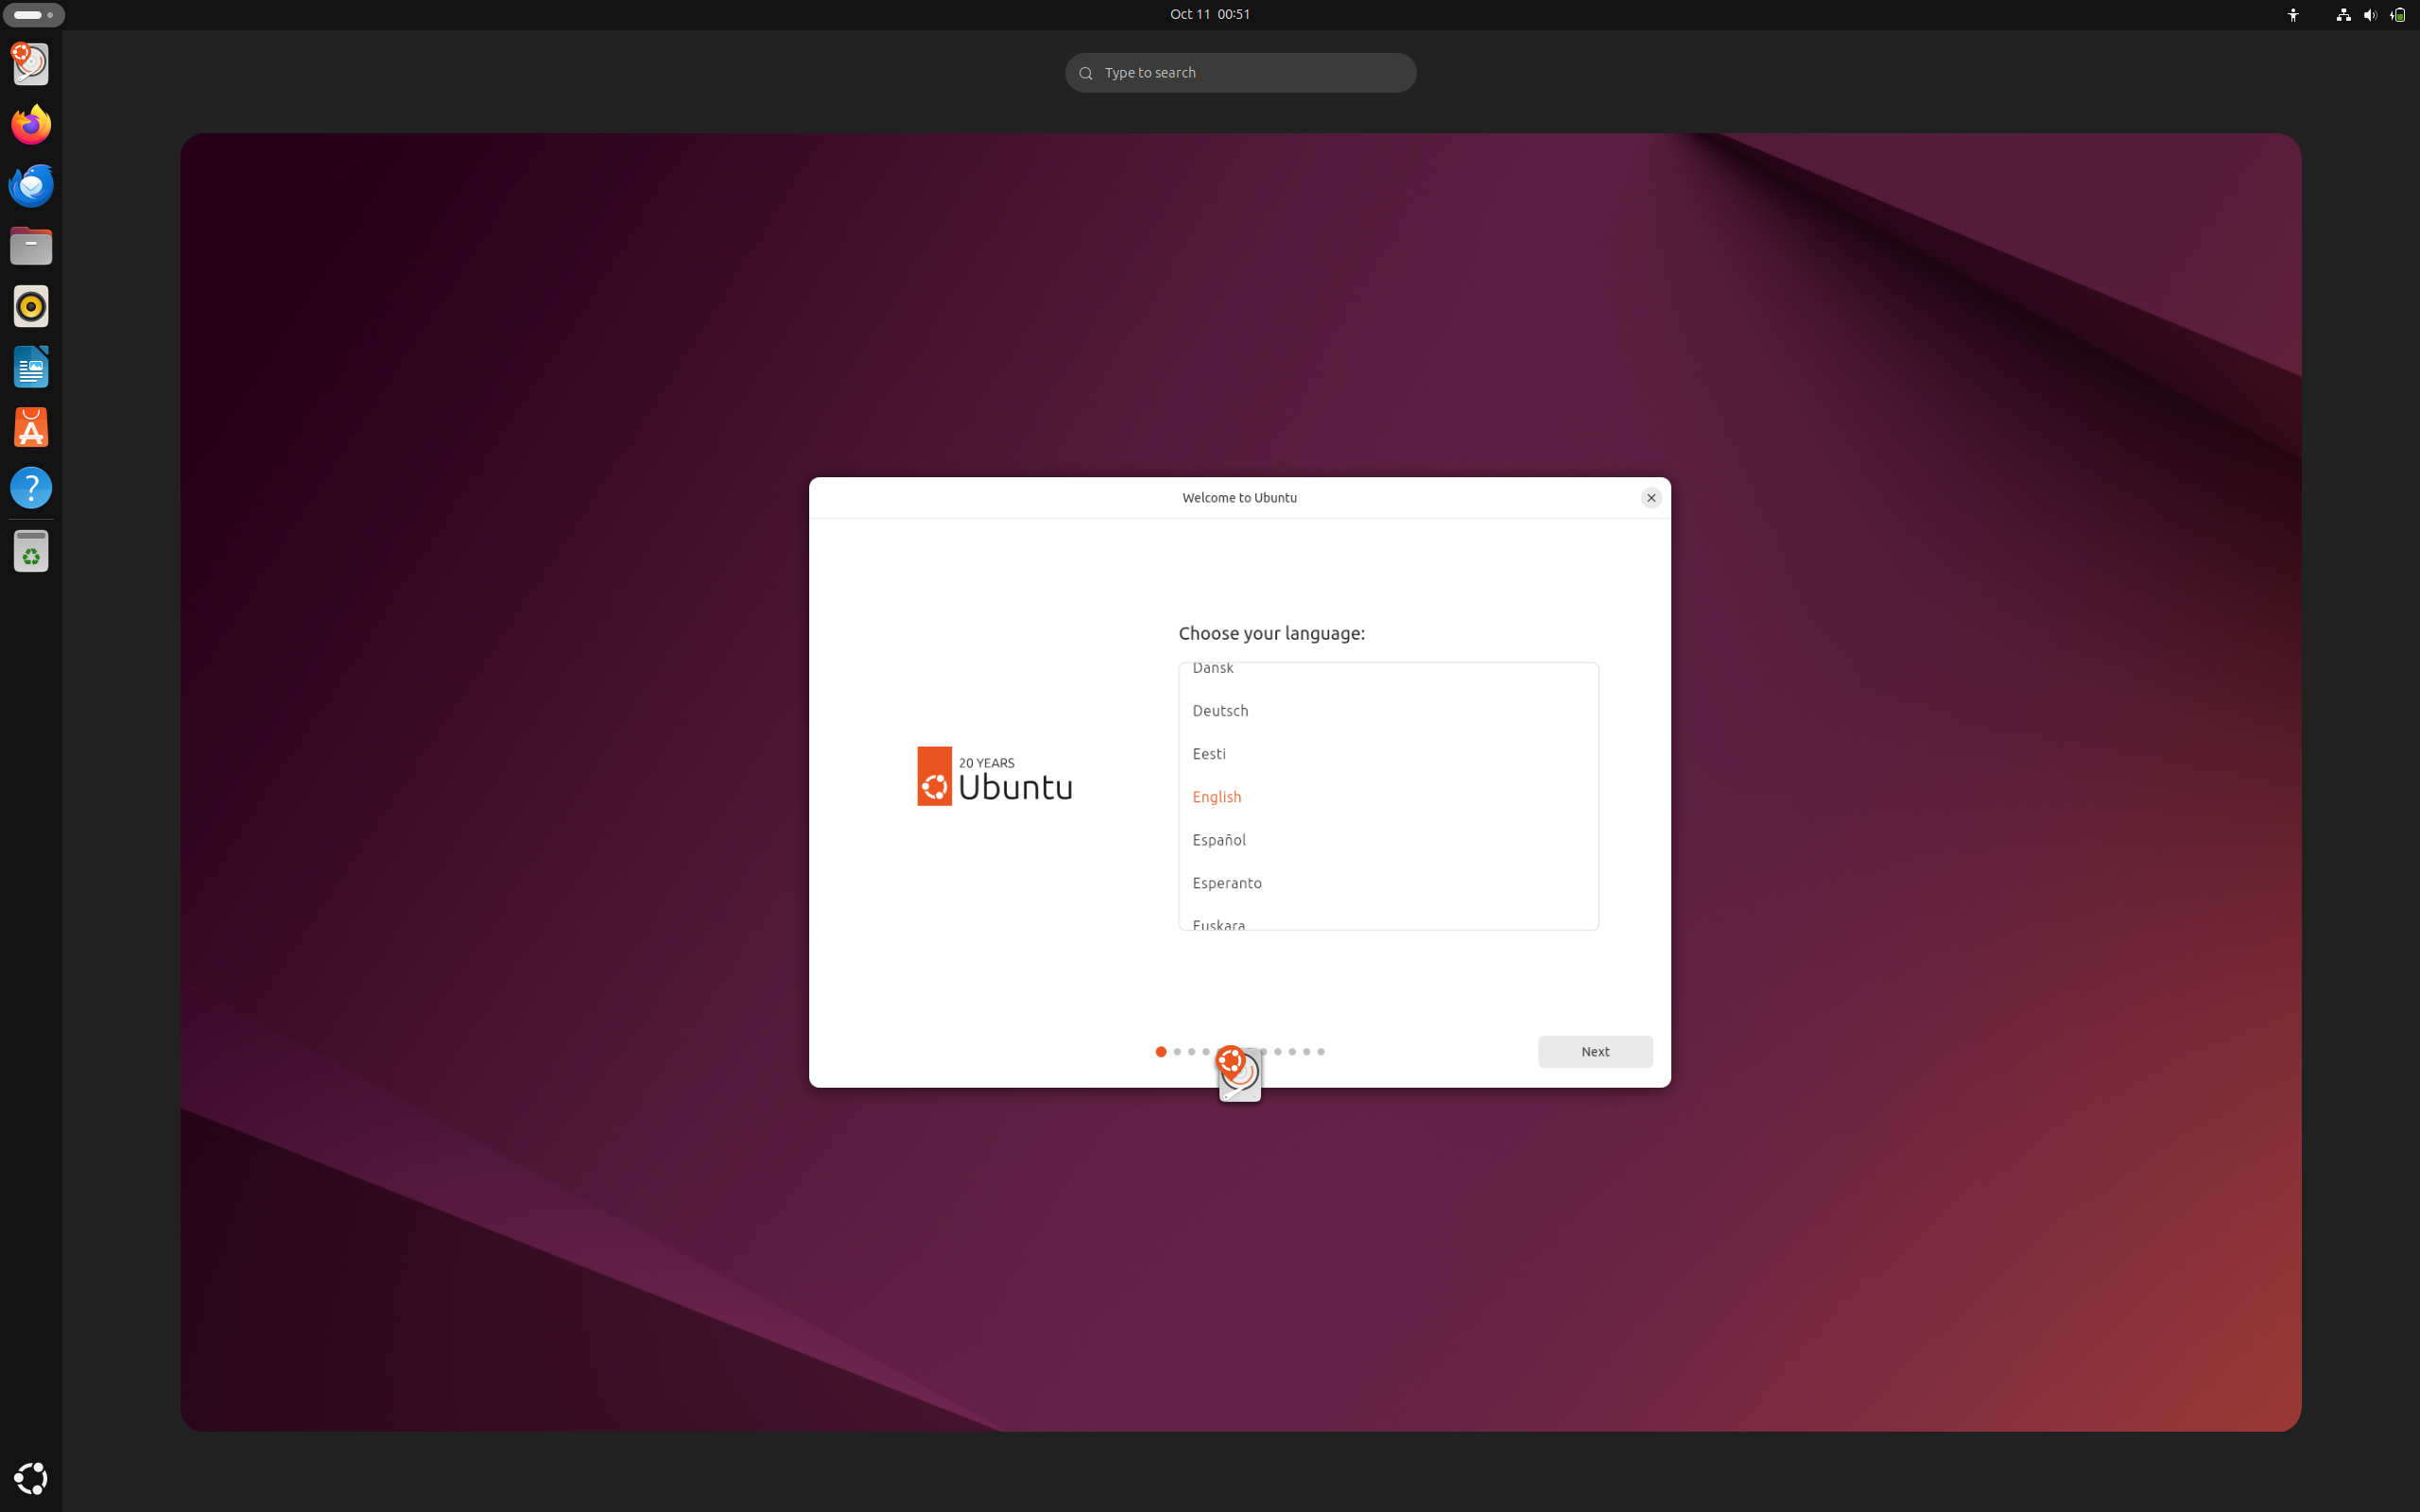The height and width of the screenshot is (1512, 2420).
Task: Open Rhythmbox music player
Action: [31, 306]
